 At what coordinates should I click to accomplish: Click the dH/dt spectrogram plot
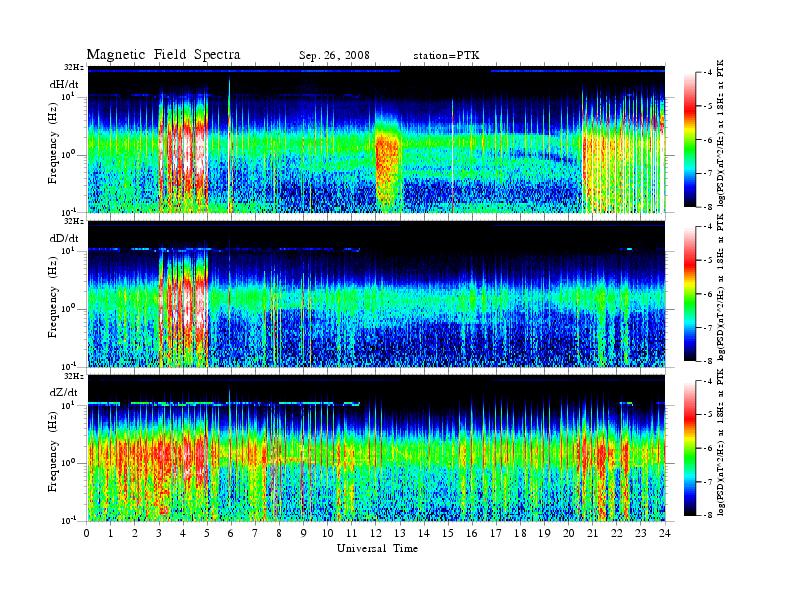[376, 139]
